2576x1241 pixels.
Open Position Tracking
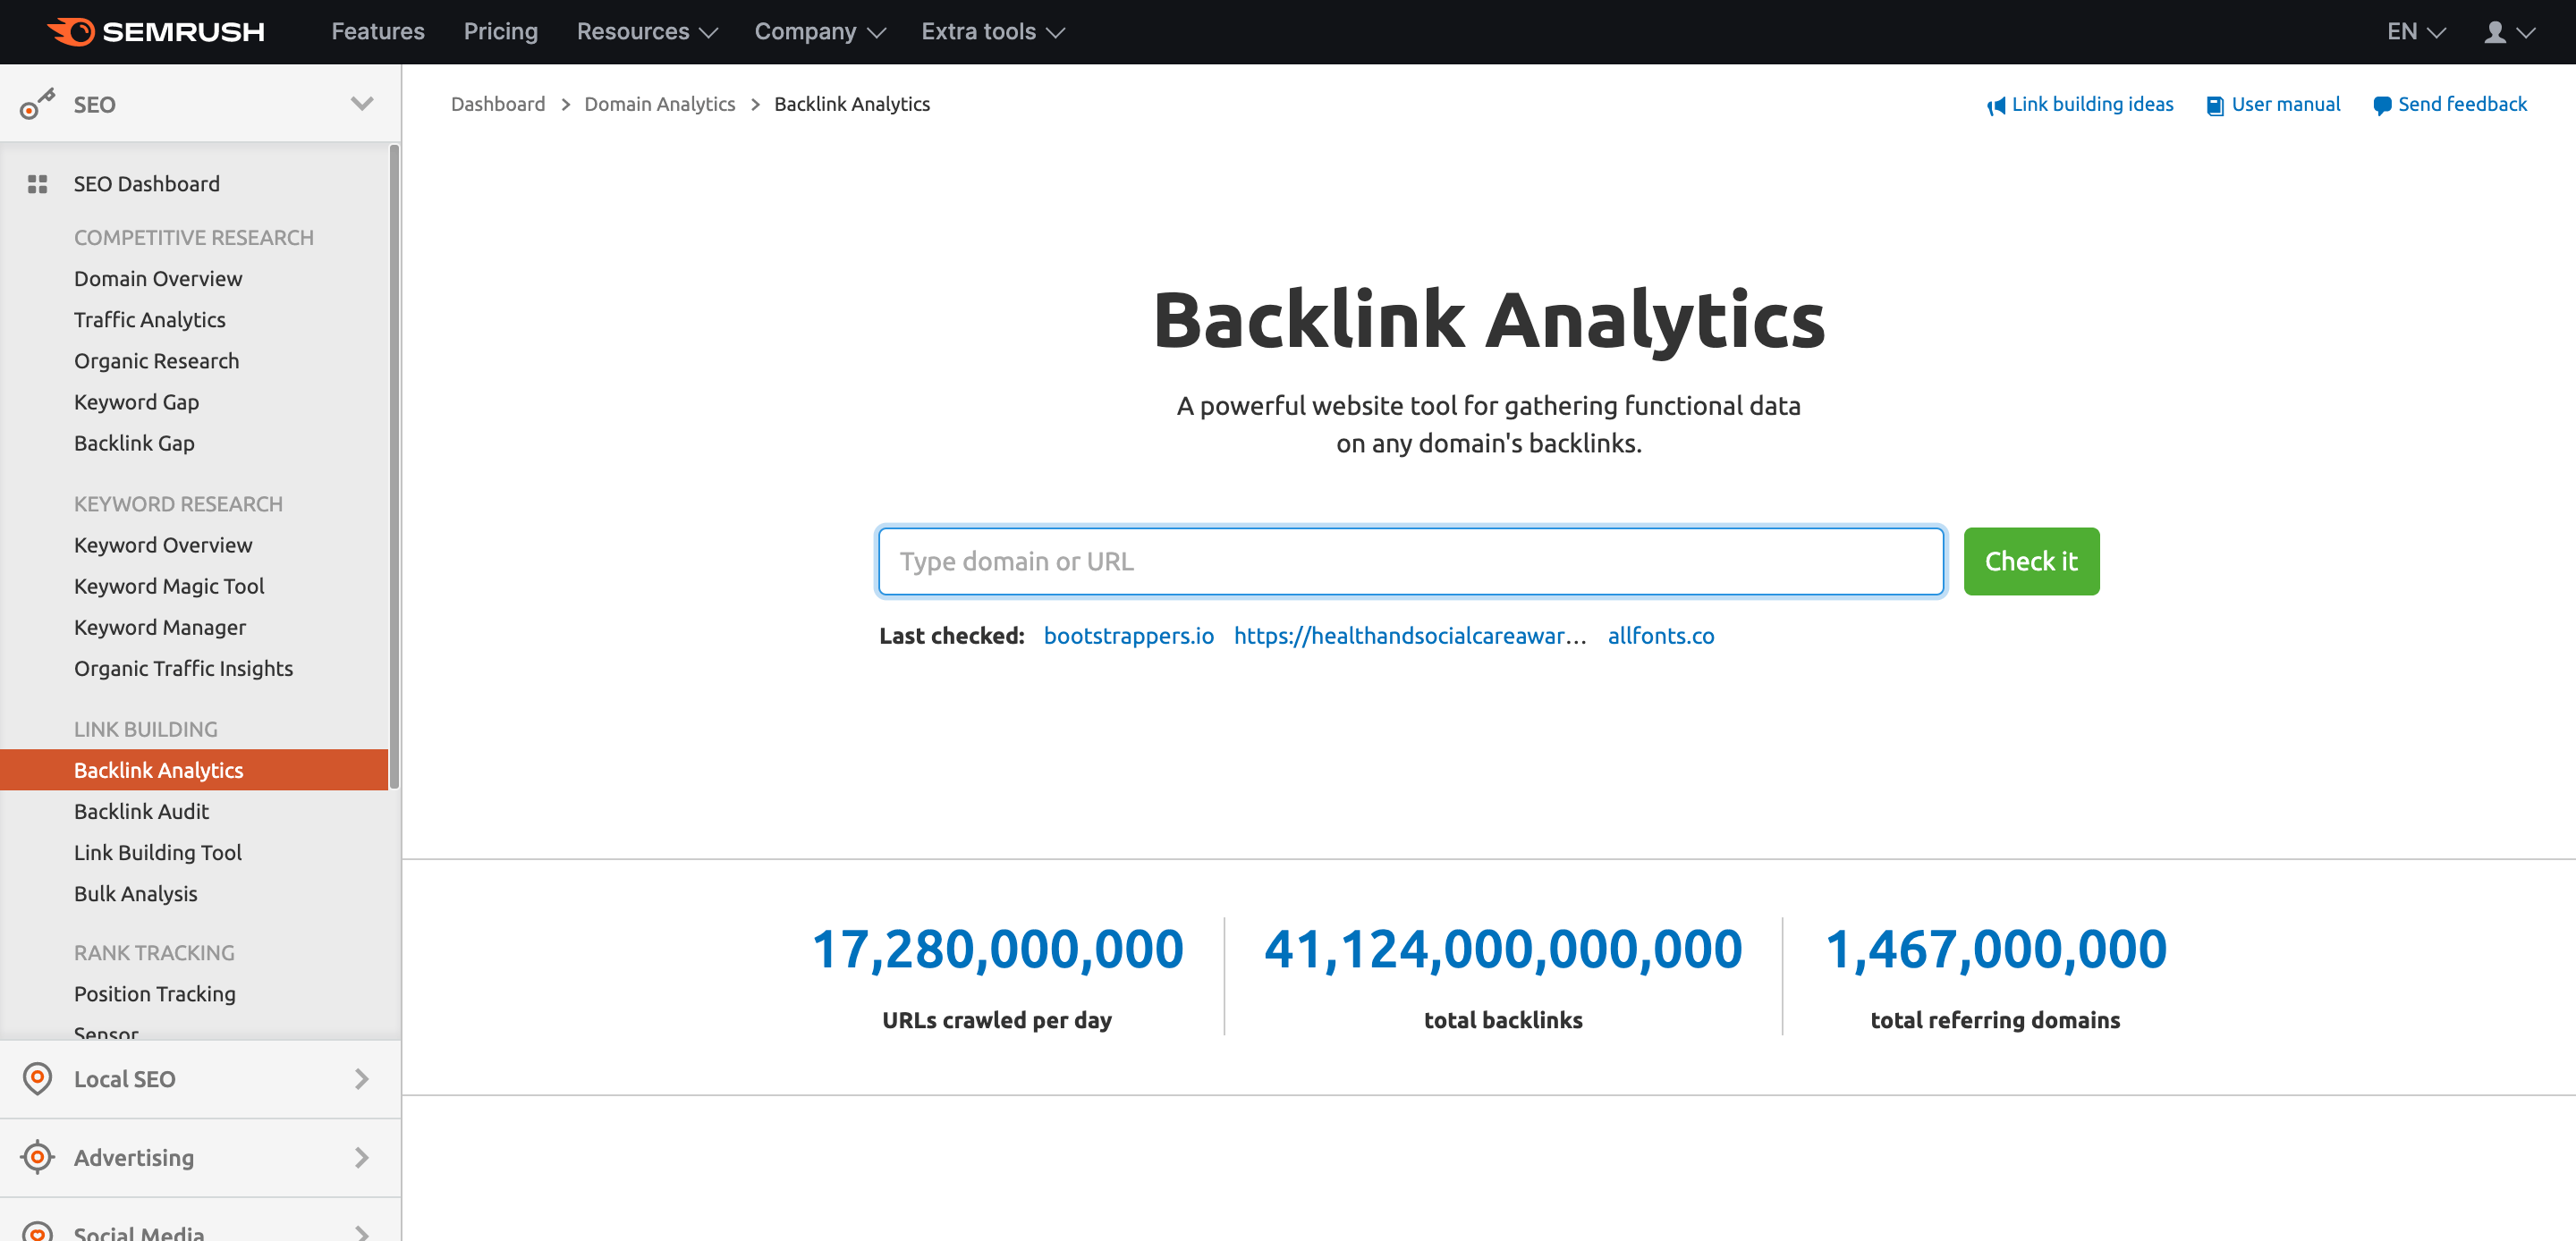point(155,994)
